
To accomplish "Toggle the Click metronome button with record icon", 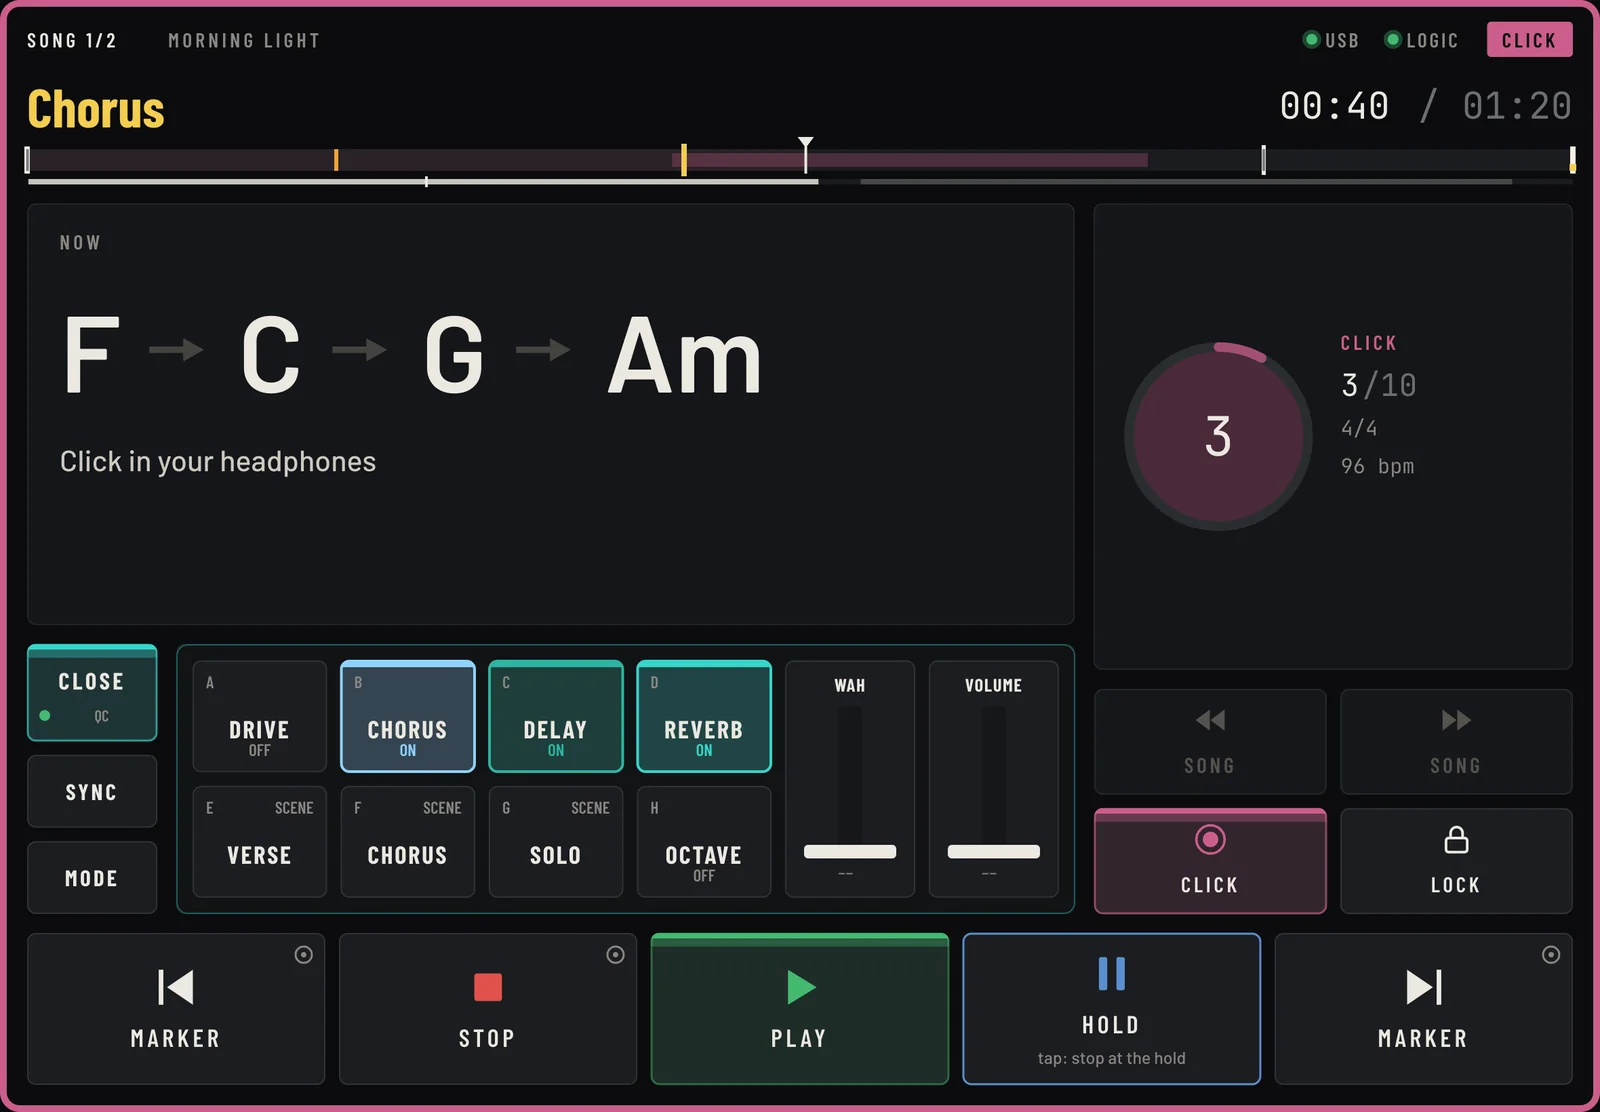I will [1210, 861].
